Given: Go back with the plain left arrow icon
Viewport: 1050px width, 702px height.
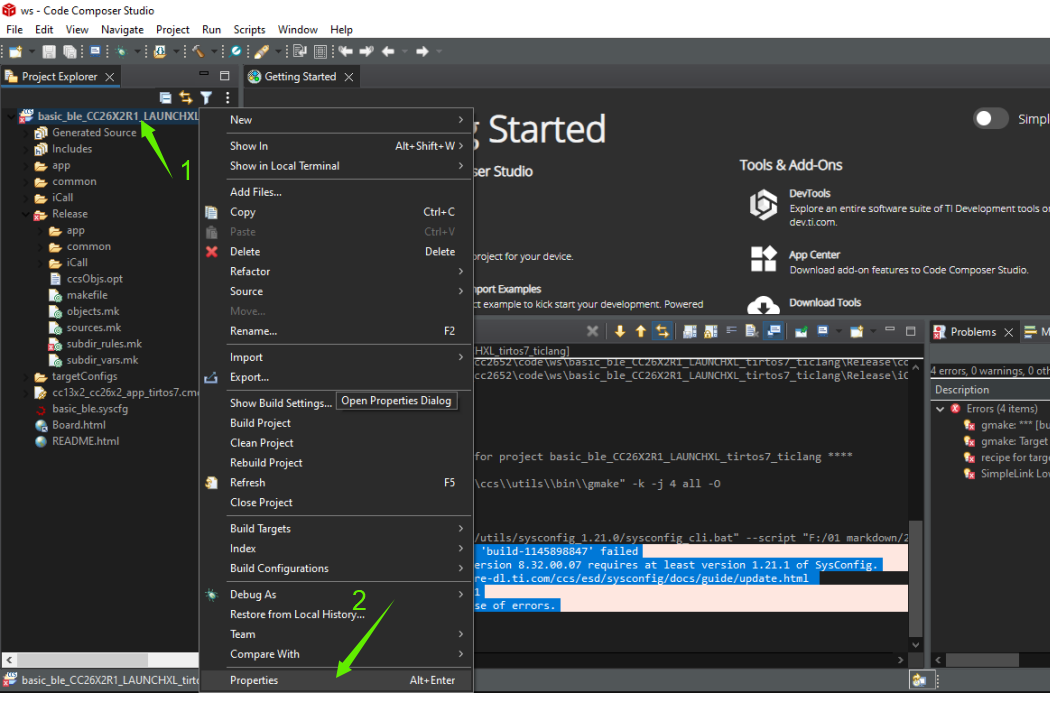Looking at the screenshot, I should click(388, 52).
